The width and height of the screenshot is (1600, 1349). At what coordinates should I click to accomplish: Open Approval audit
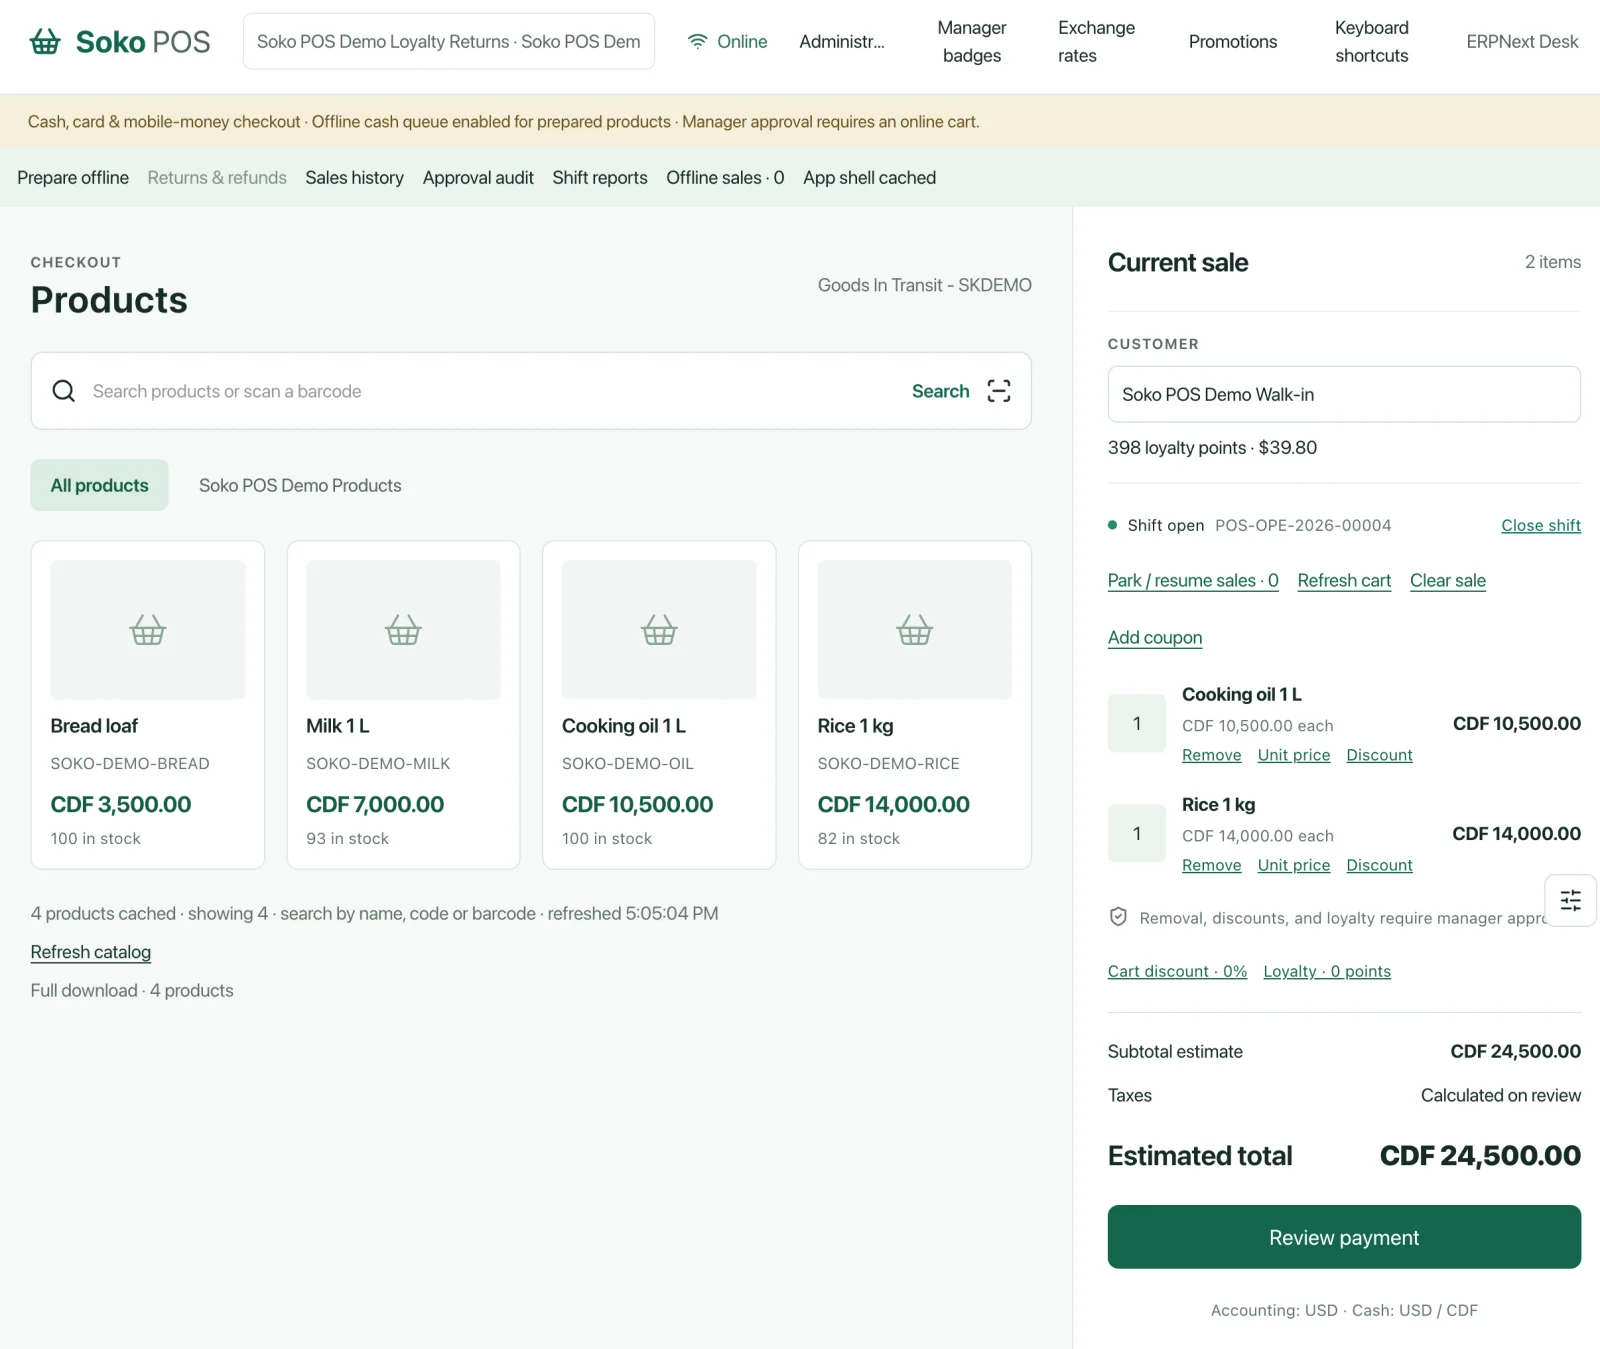pos(478,177)
